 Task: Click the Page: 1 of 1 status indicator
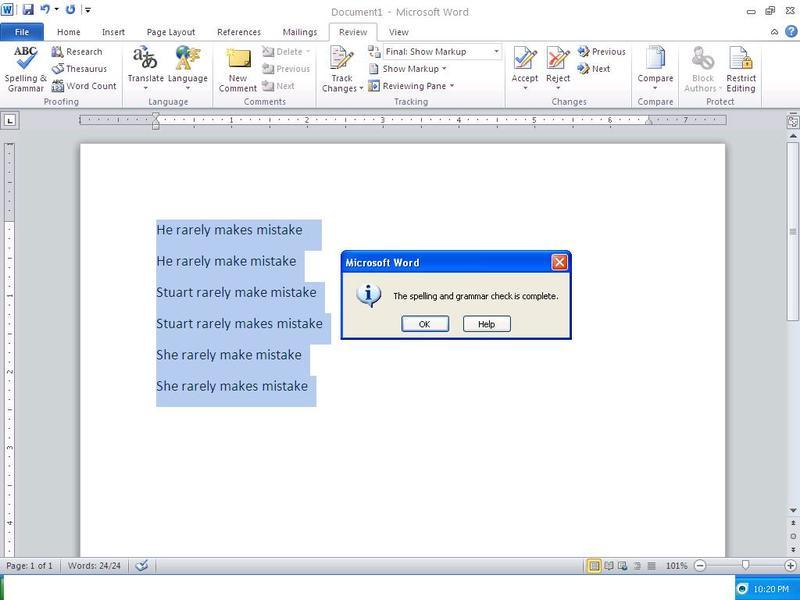(29, 566)
